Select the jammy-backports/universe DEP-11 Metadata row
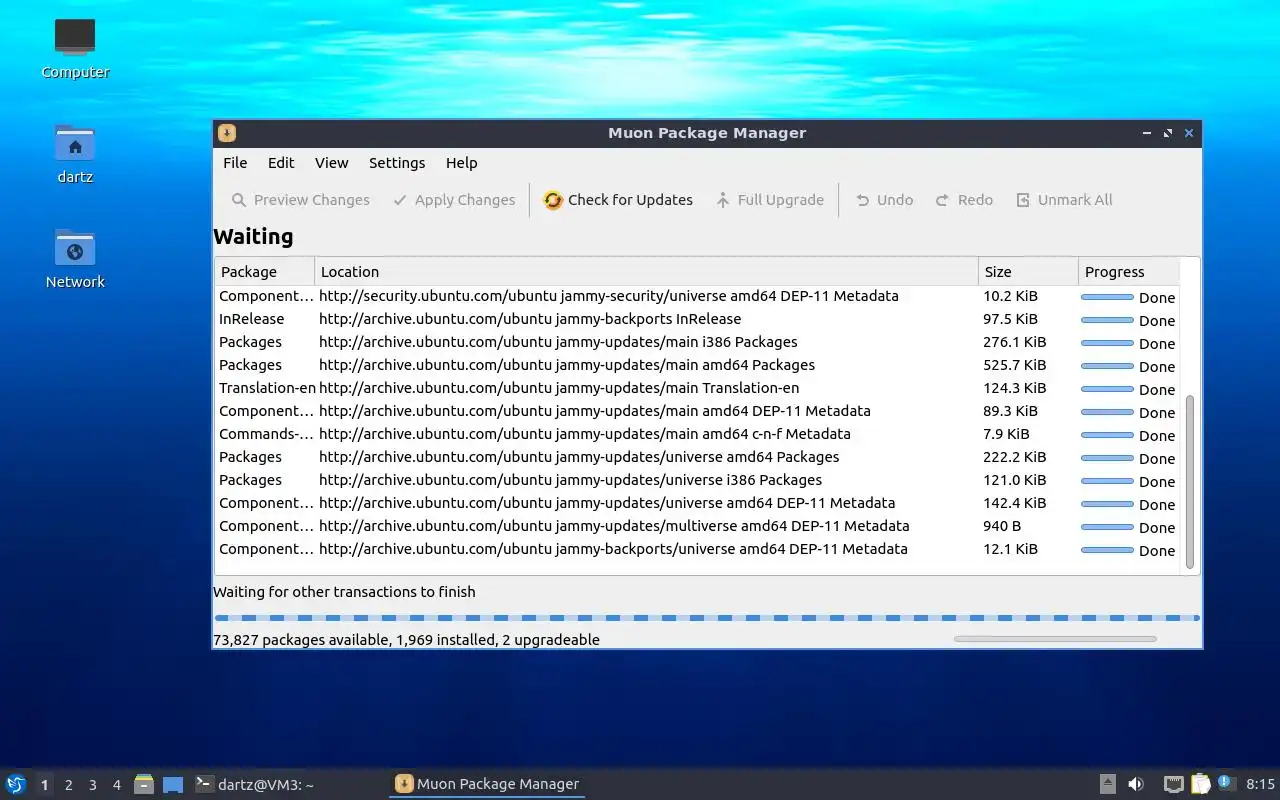The width and height of the screenshot is (1280, 800). click(x=697, y=549)
